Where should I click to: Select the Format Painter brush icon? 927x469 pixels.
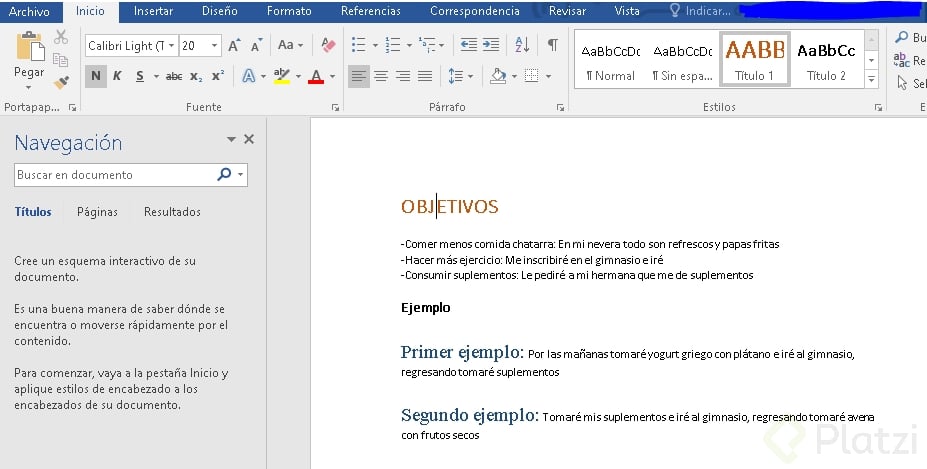pos(61,82)
